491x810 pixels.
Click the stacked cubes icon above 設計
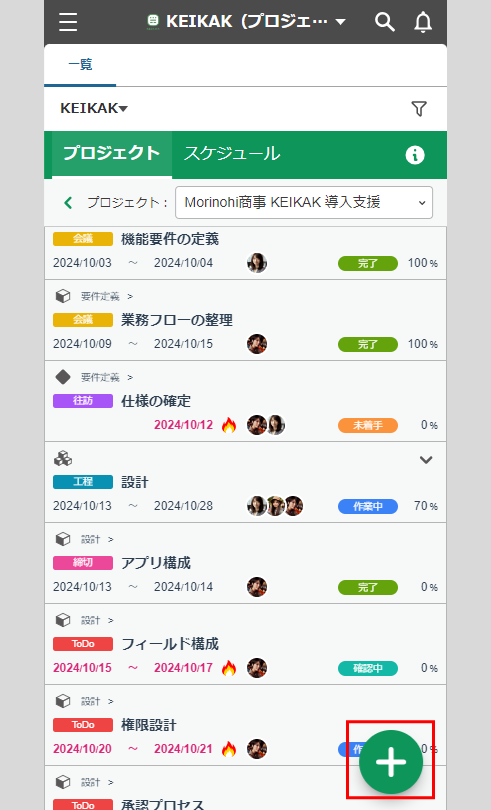click(x=63, y=458)
